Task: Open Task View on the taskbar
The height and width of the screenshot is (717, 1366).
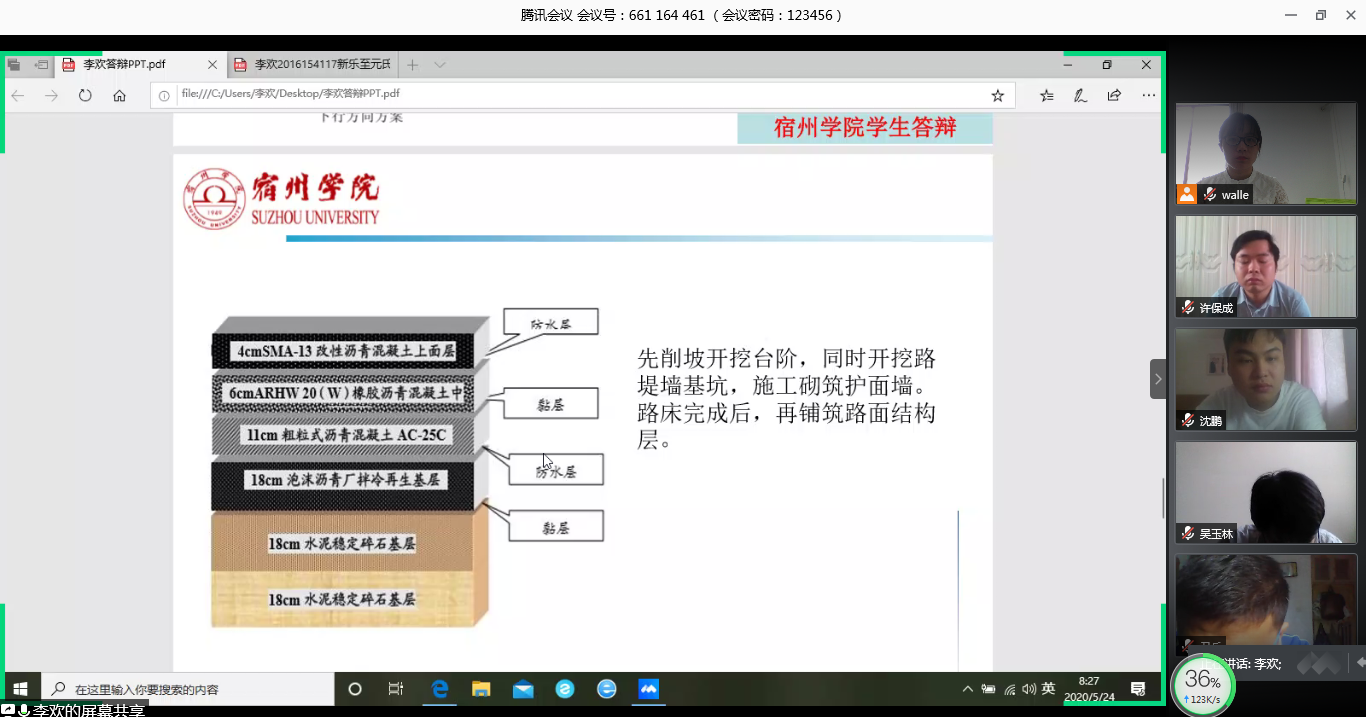Action: 396,689
